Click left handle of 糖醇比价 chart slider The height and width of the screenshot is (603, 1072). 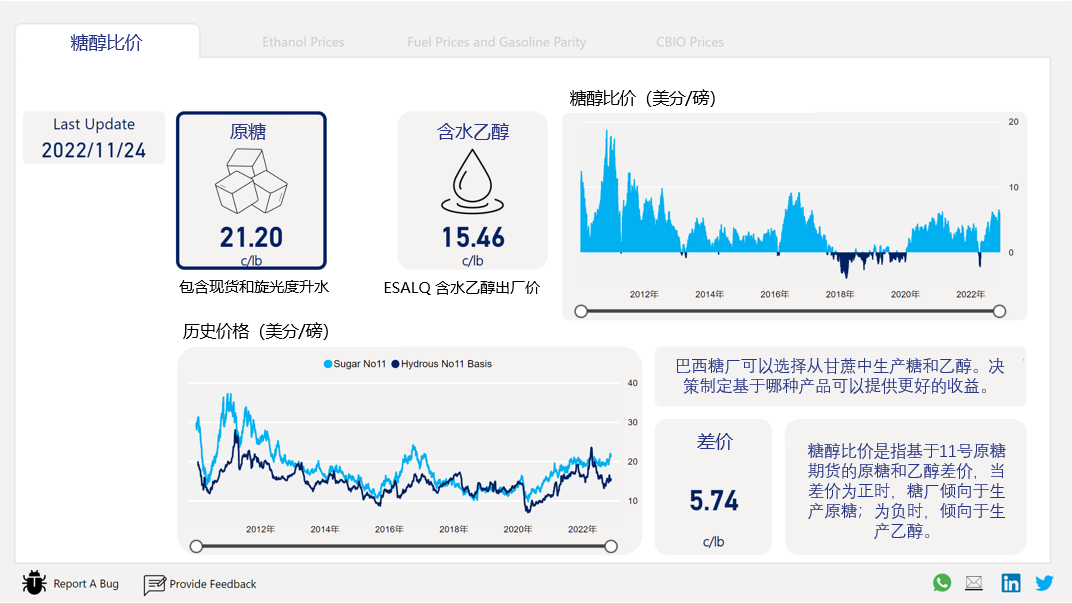click(x=581, y=311)
